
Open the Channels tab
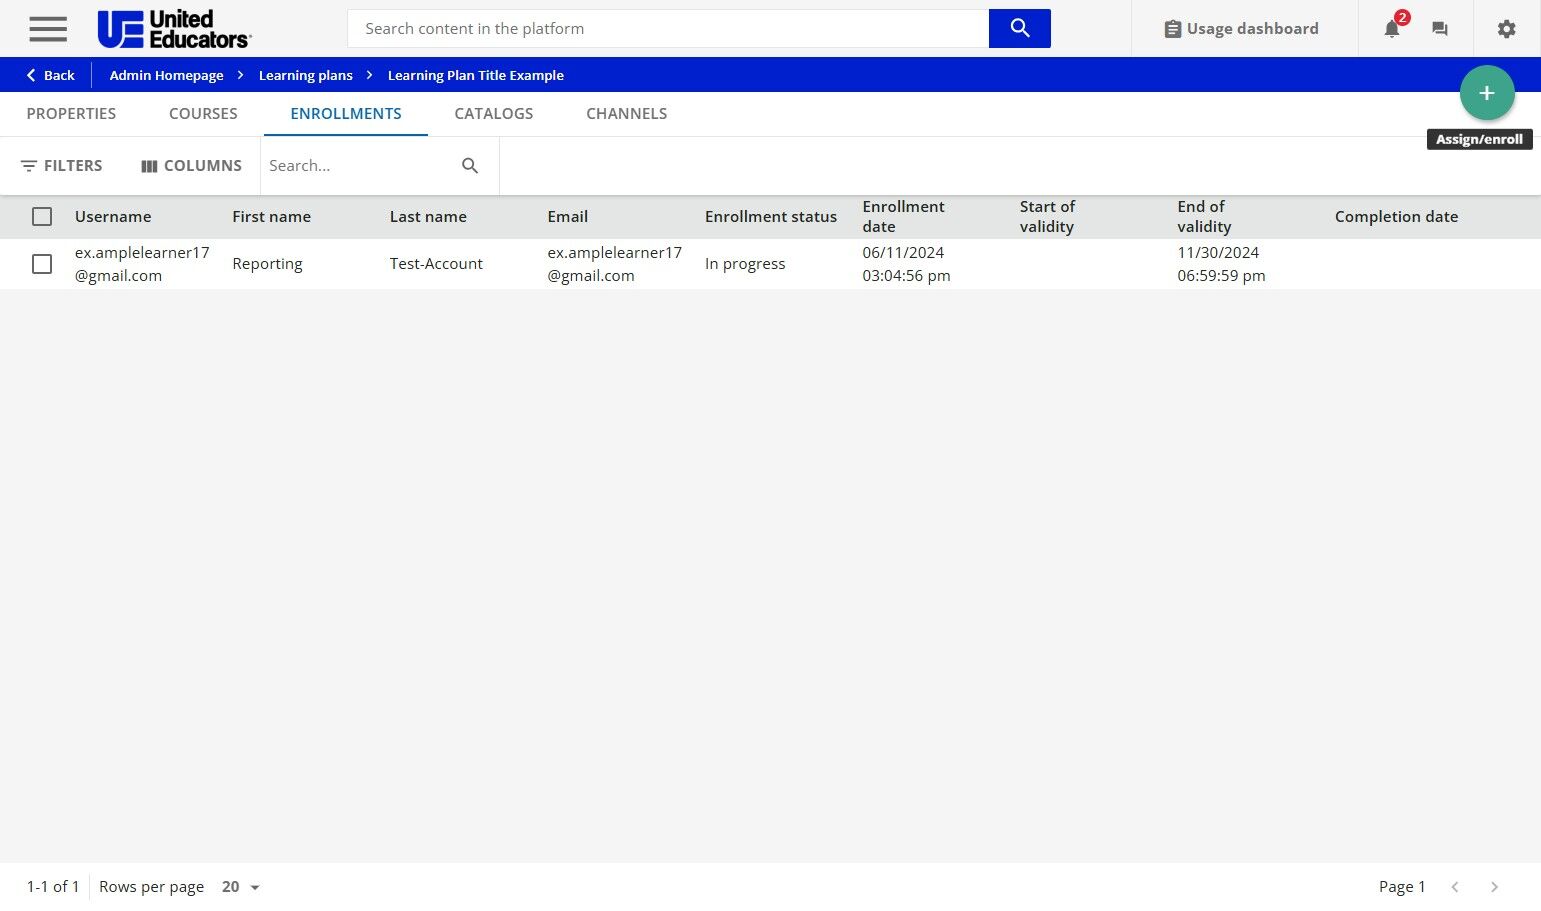627,114
